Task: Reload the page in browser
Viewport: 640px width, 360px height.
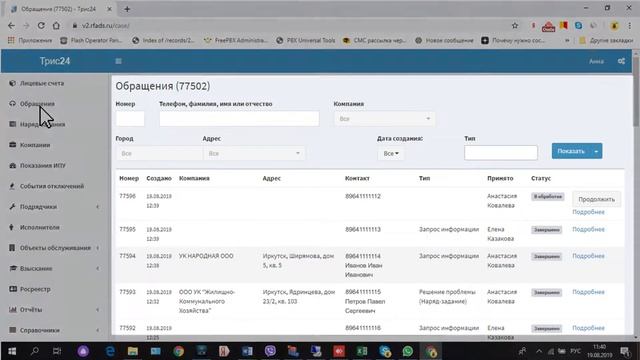Action: tap(41, 25)
